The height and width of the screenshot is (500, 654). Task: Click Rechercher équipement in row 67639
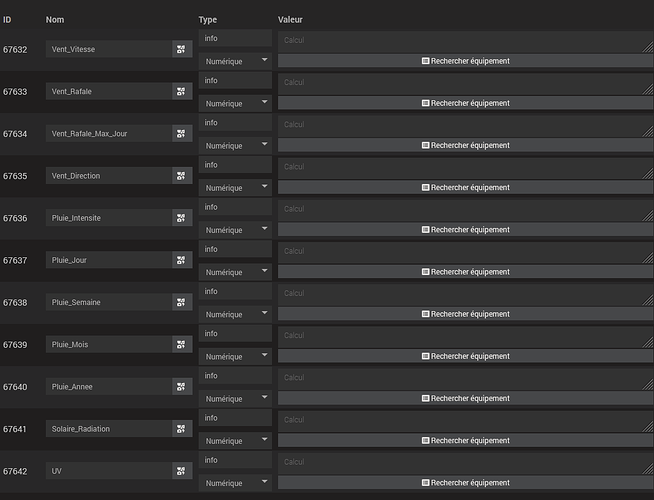(465, 356)
